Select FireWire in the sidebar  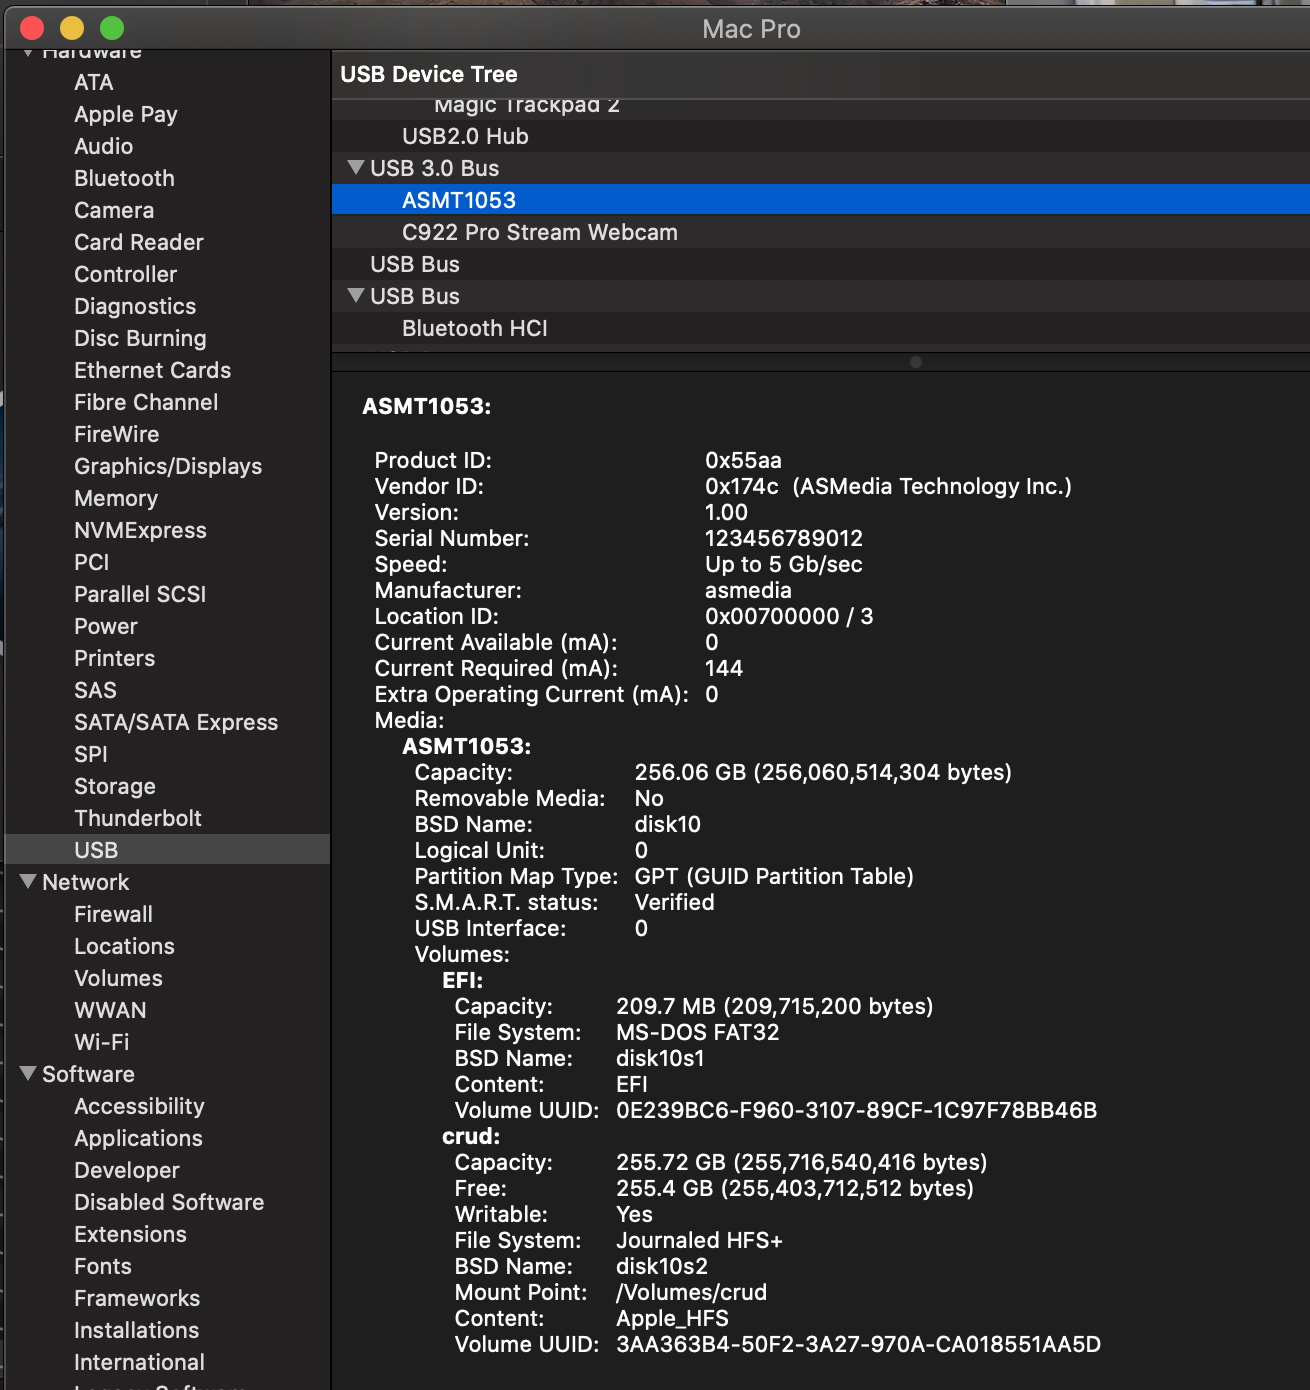coord(117,434)
